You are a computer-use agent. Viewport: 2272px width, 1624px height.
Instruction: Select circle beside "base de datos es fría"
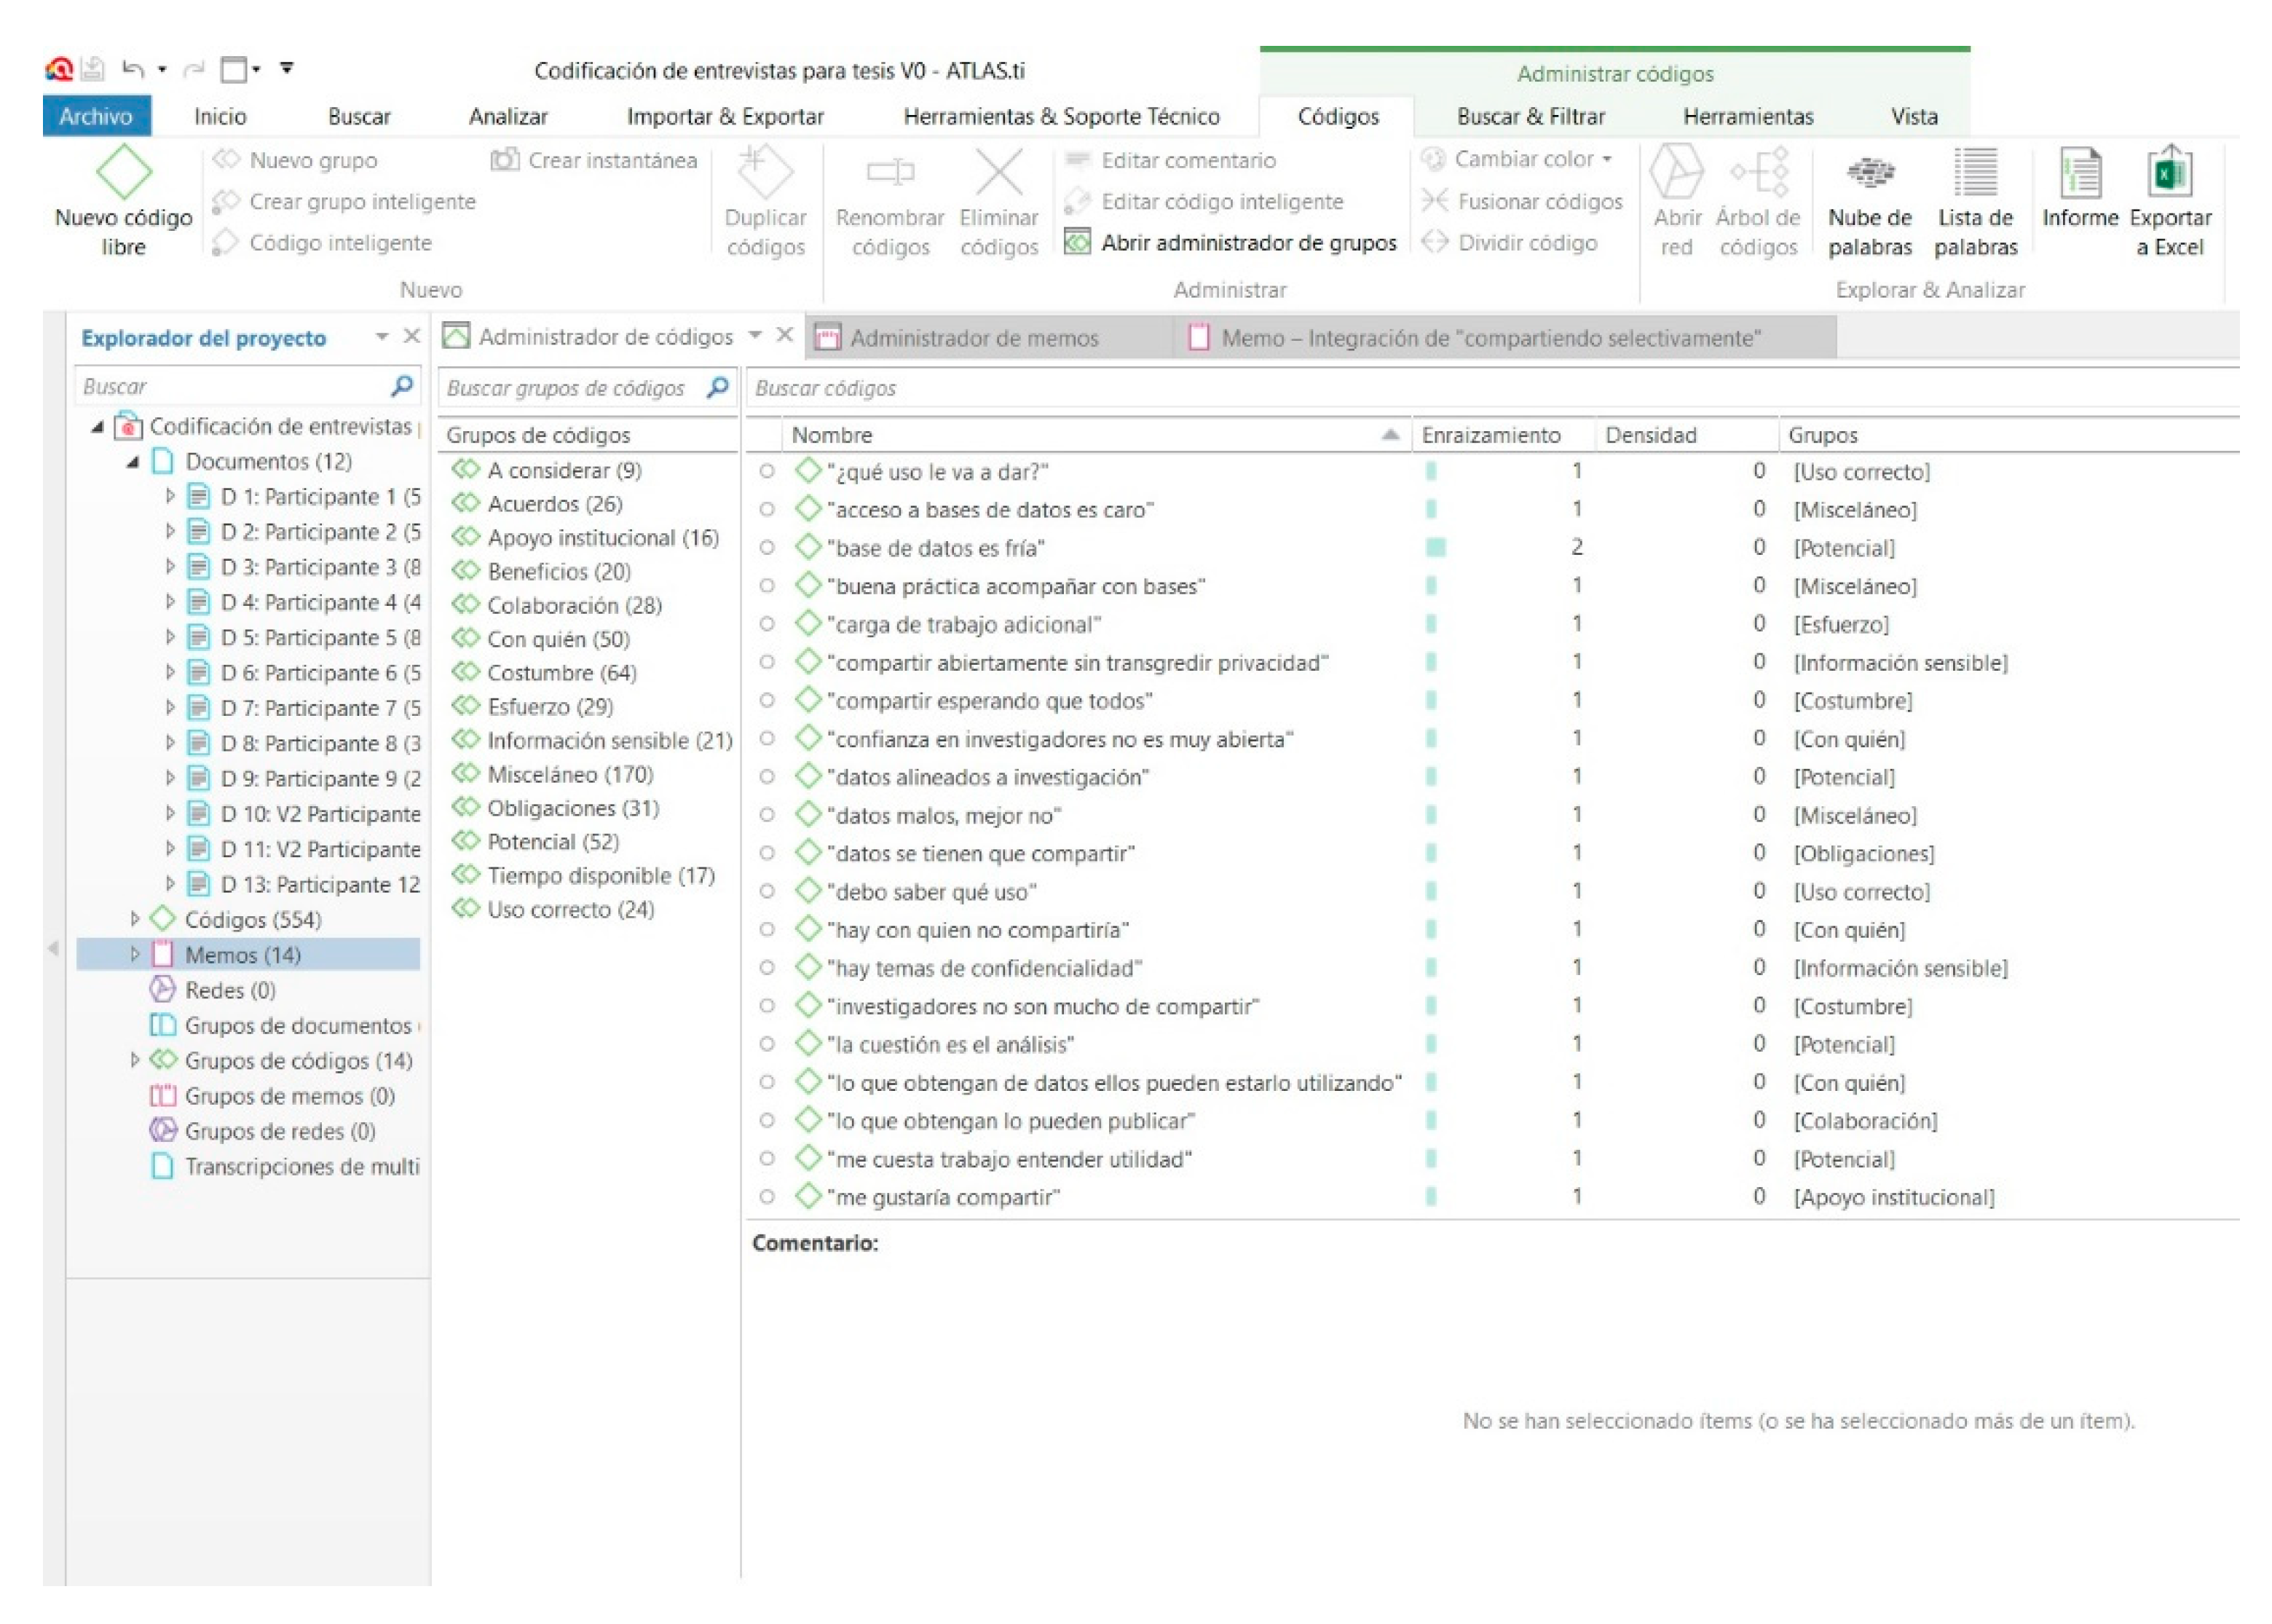click(x=767, y=548)
